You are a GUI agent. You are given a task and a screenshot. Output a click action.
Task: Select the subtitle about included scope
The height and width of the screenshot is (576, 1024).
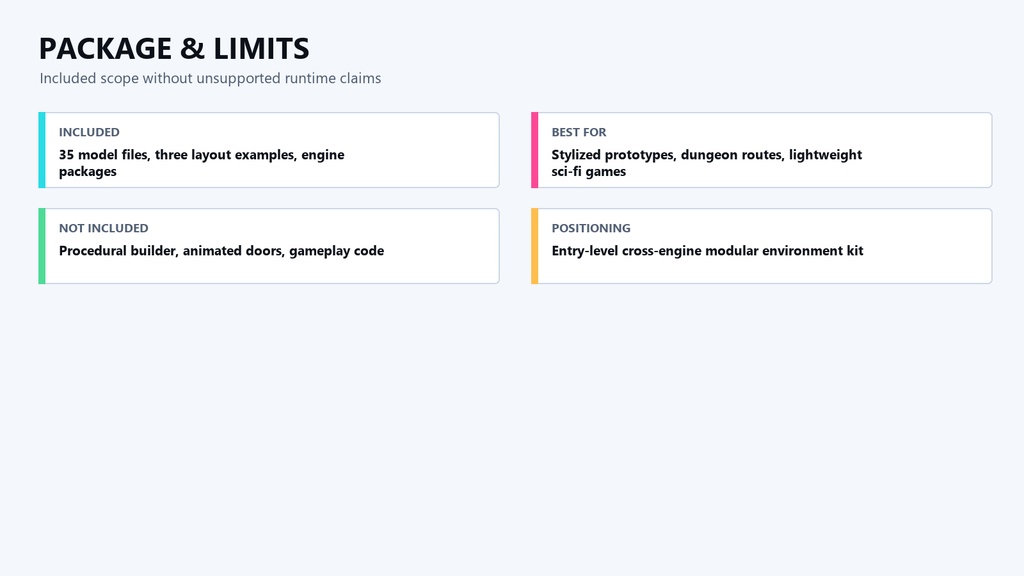210,78
